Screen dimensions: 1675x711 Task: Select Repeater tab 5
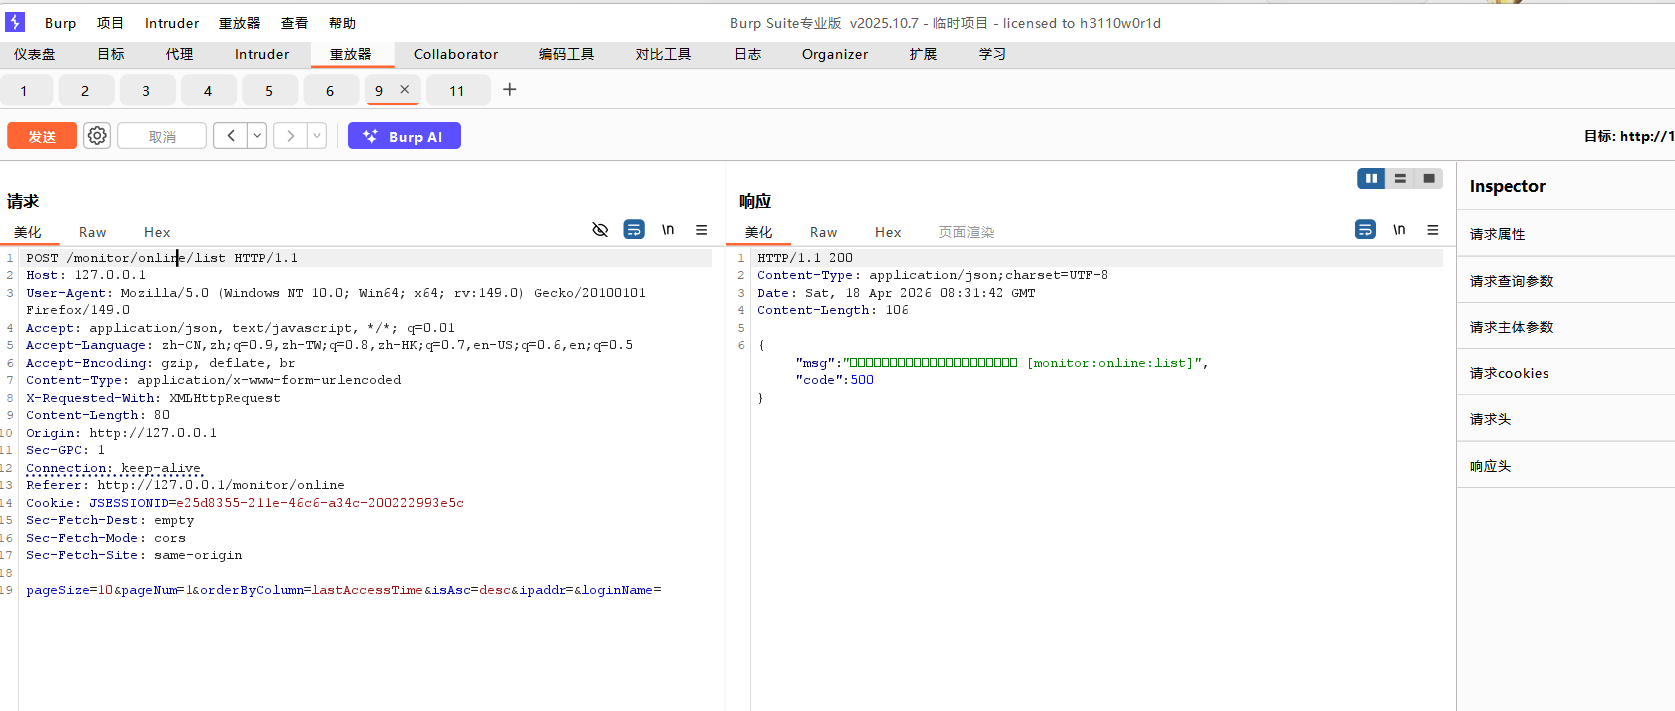tap(269, 90)
